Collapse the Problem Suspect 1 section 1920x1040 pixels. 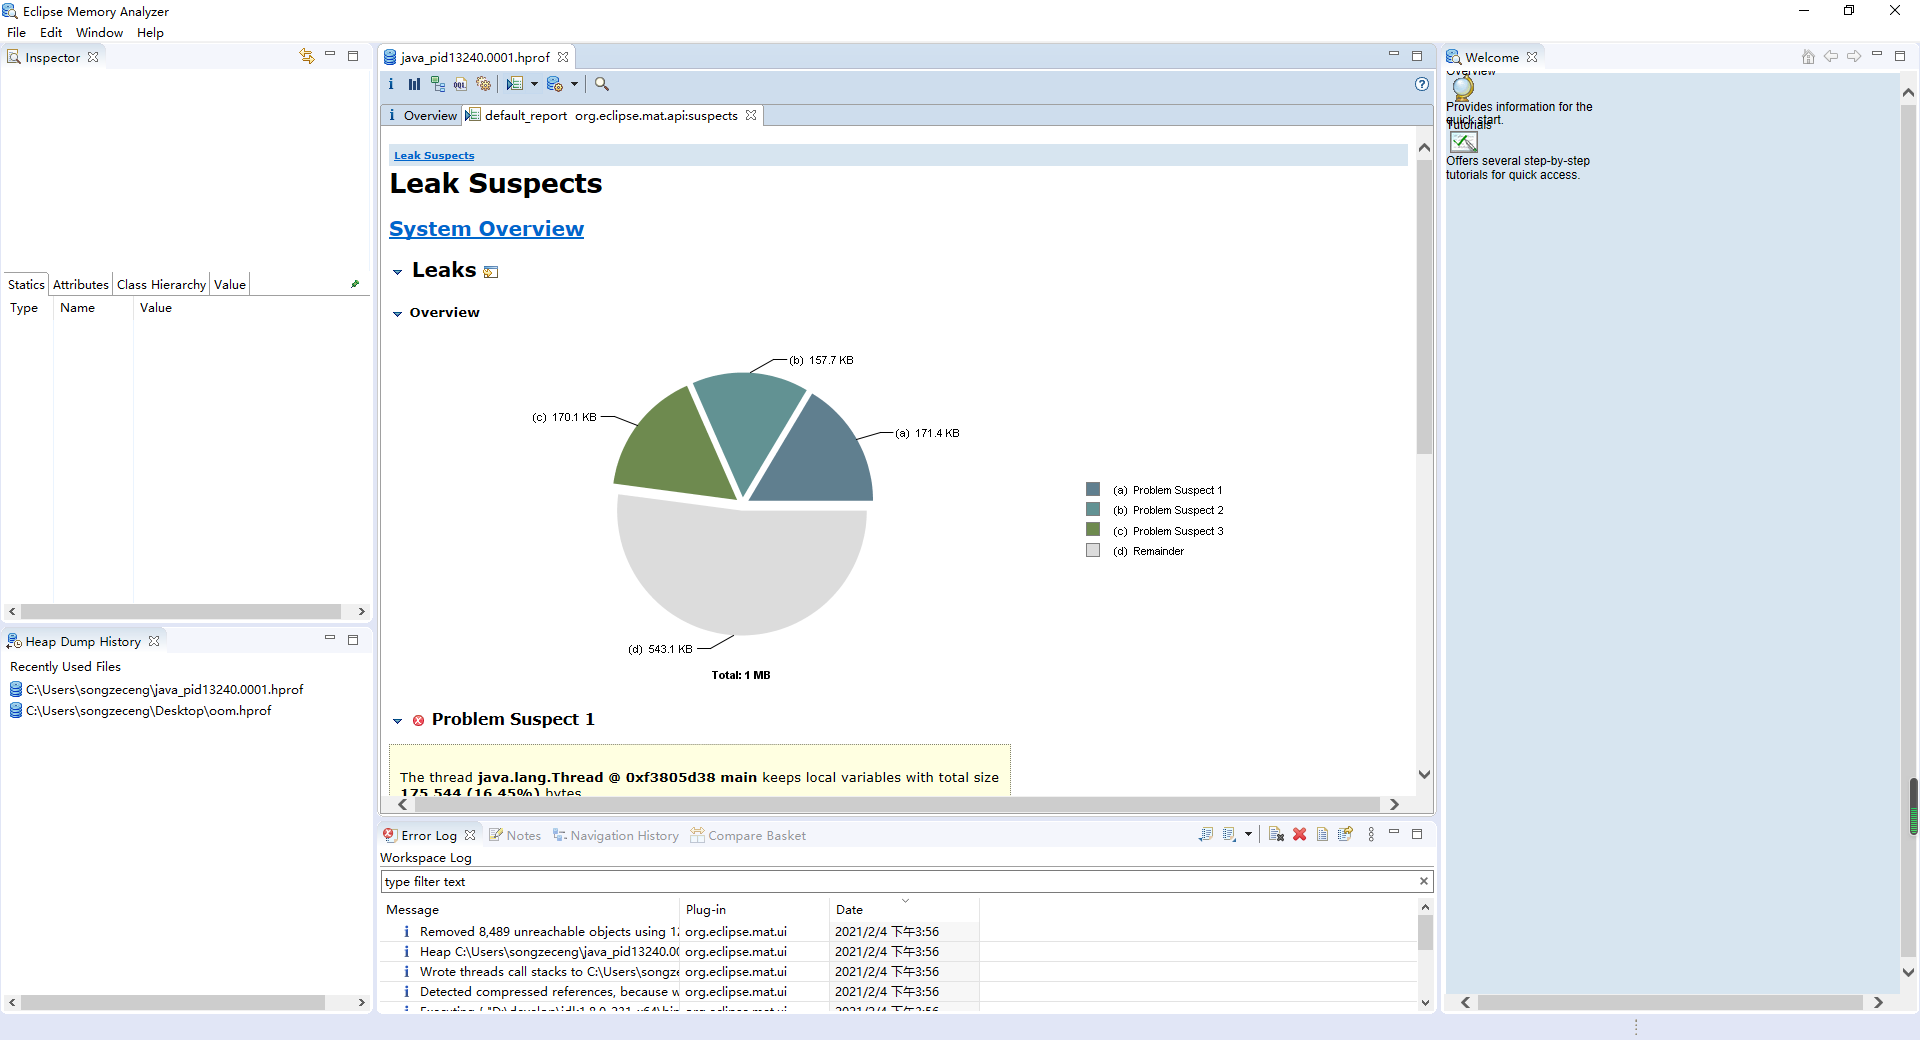click(397, 721)
